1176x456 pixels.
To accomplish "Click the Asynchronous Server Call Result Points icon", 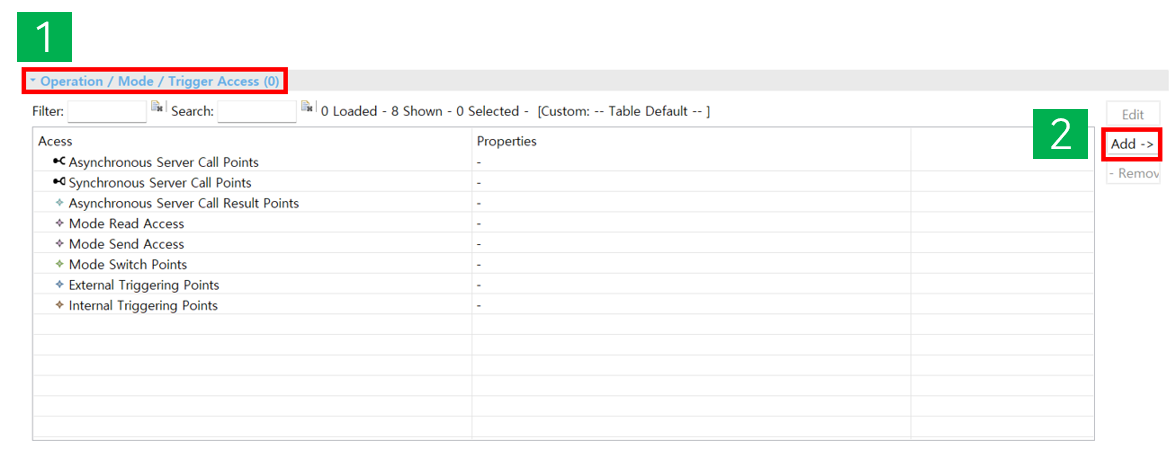I will 60,203.
